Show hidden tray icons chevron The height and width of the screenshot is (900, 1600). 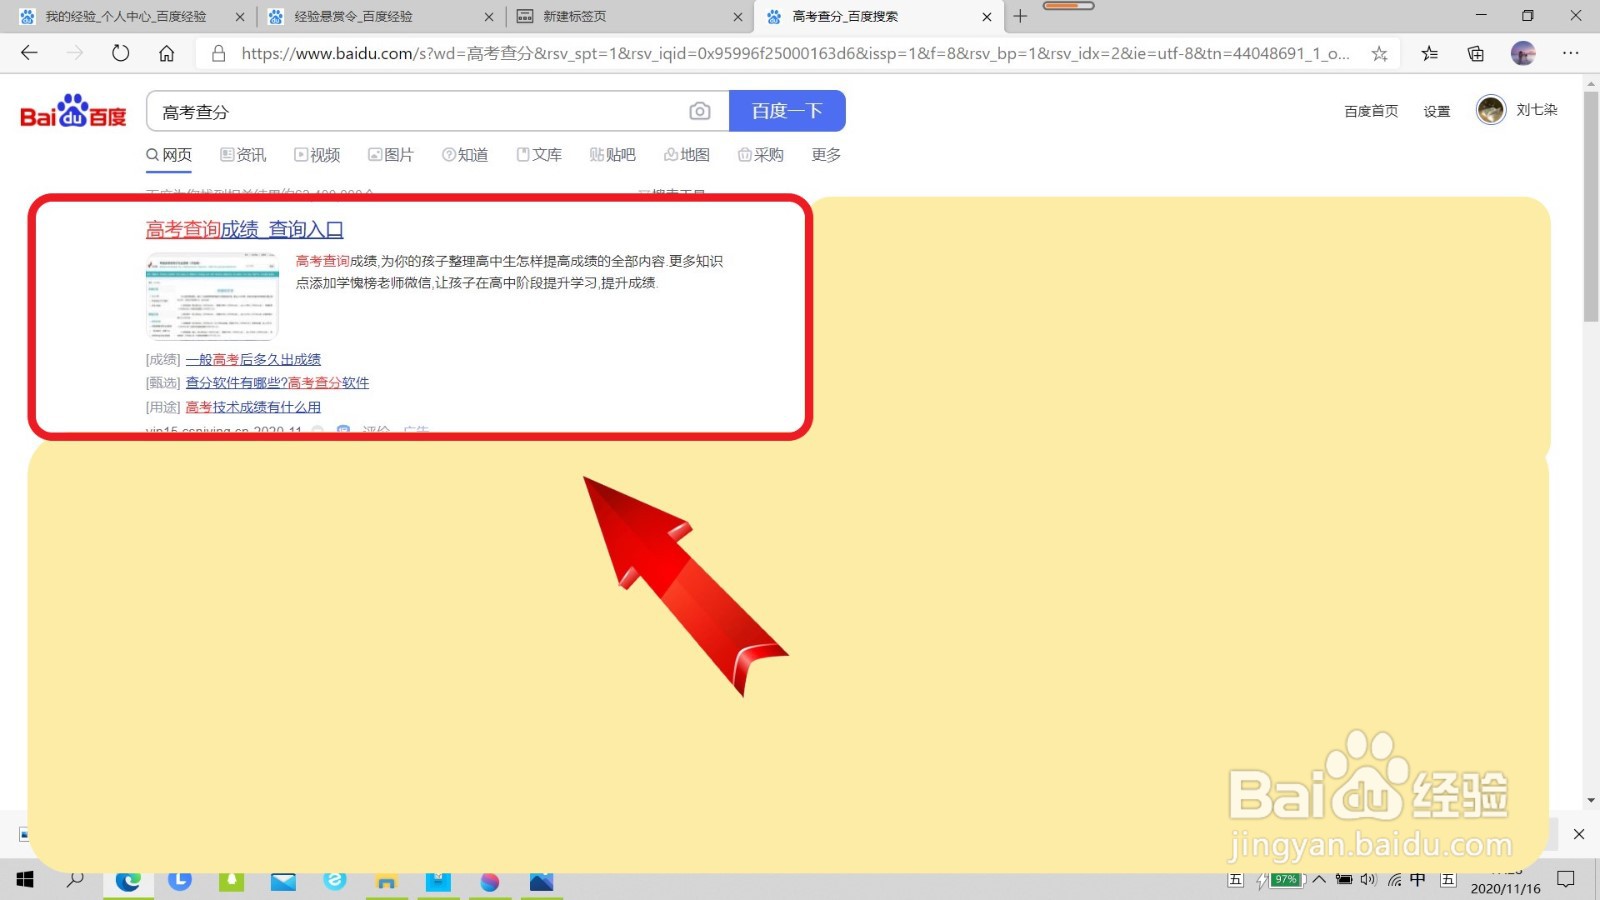click(1319, 880)
